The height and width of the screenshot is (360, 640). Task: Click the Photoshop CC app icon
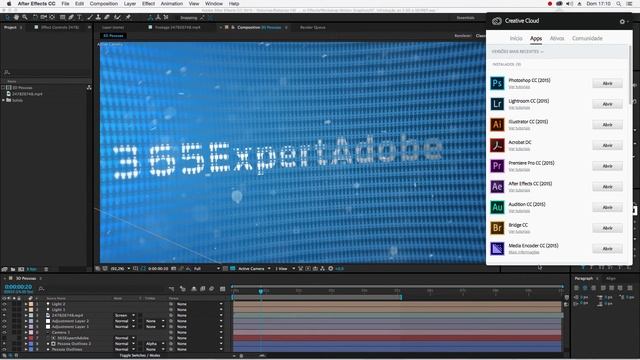click(x=497, y=83)
